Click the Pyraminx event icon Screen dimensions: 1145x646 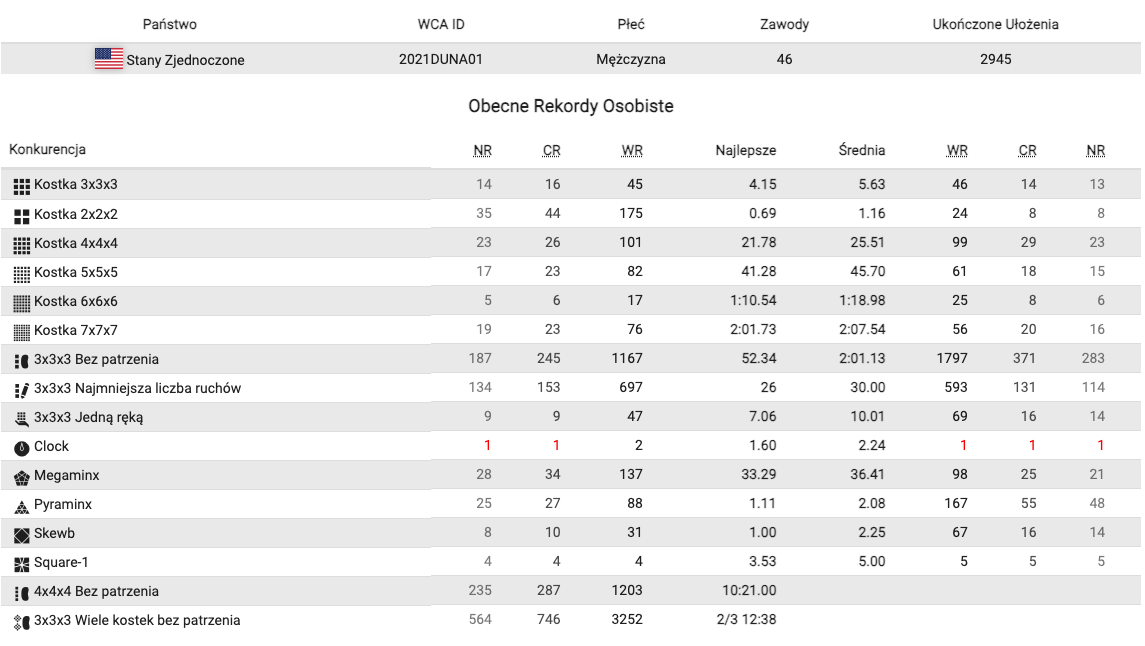[22, 505]
